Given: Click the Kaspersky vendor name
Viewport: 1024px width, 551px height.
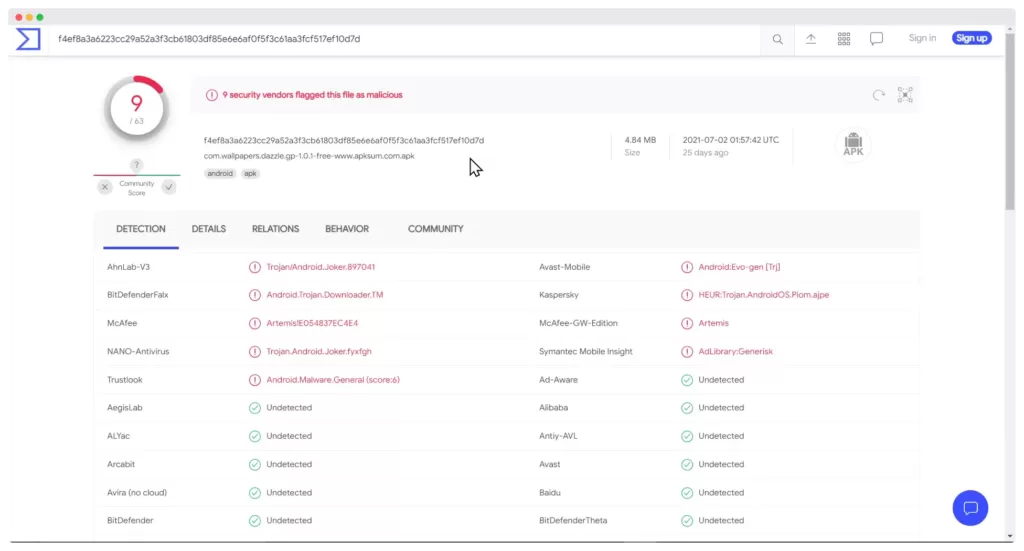Looking at the screenshot, I should point(558,295).
